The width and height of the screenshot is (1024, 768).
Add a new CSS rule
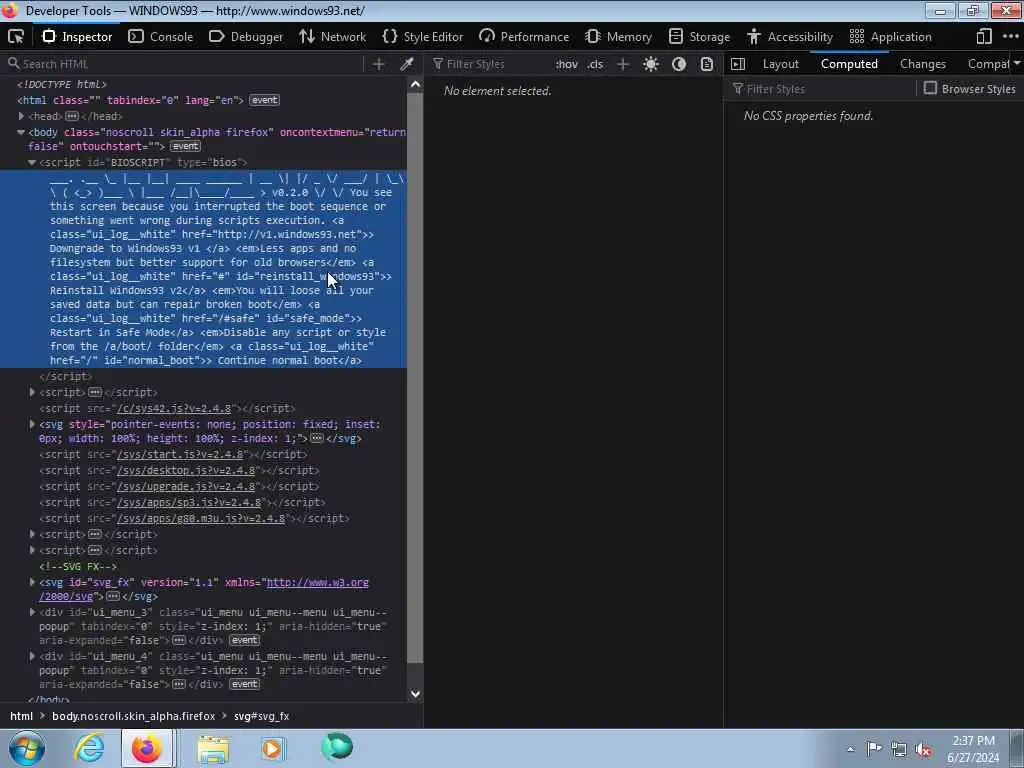tap(623, 64)
